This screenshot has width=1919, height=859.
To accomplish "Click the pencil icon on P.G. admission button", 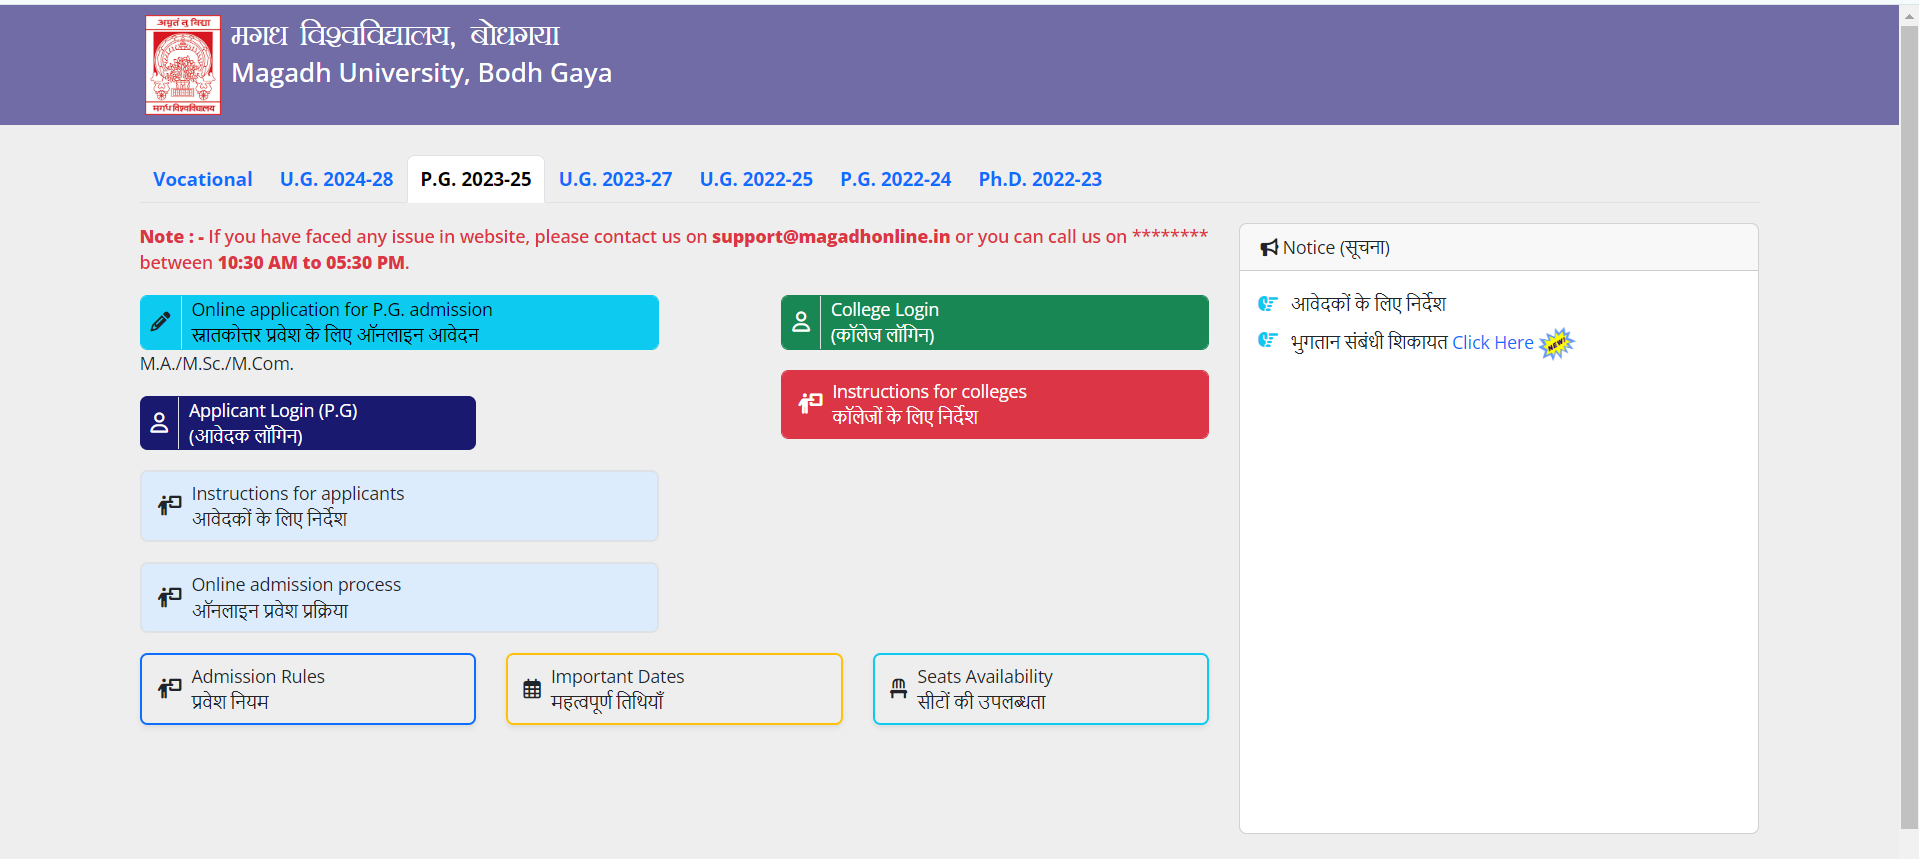I will click(x=160, y=322).
